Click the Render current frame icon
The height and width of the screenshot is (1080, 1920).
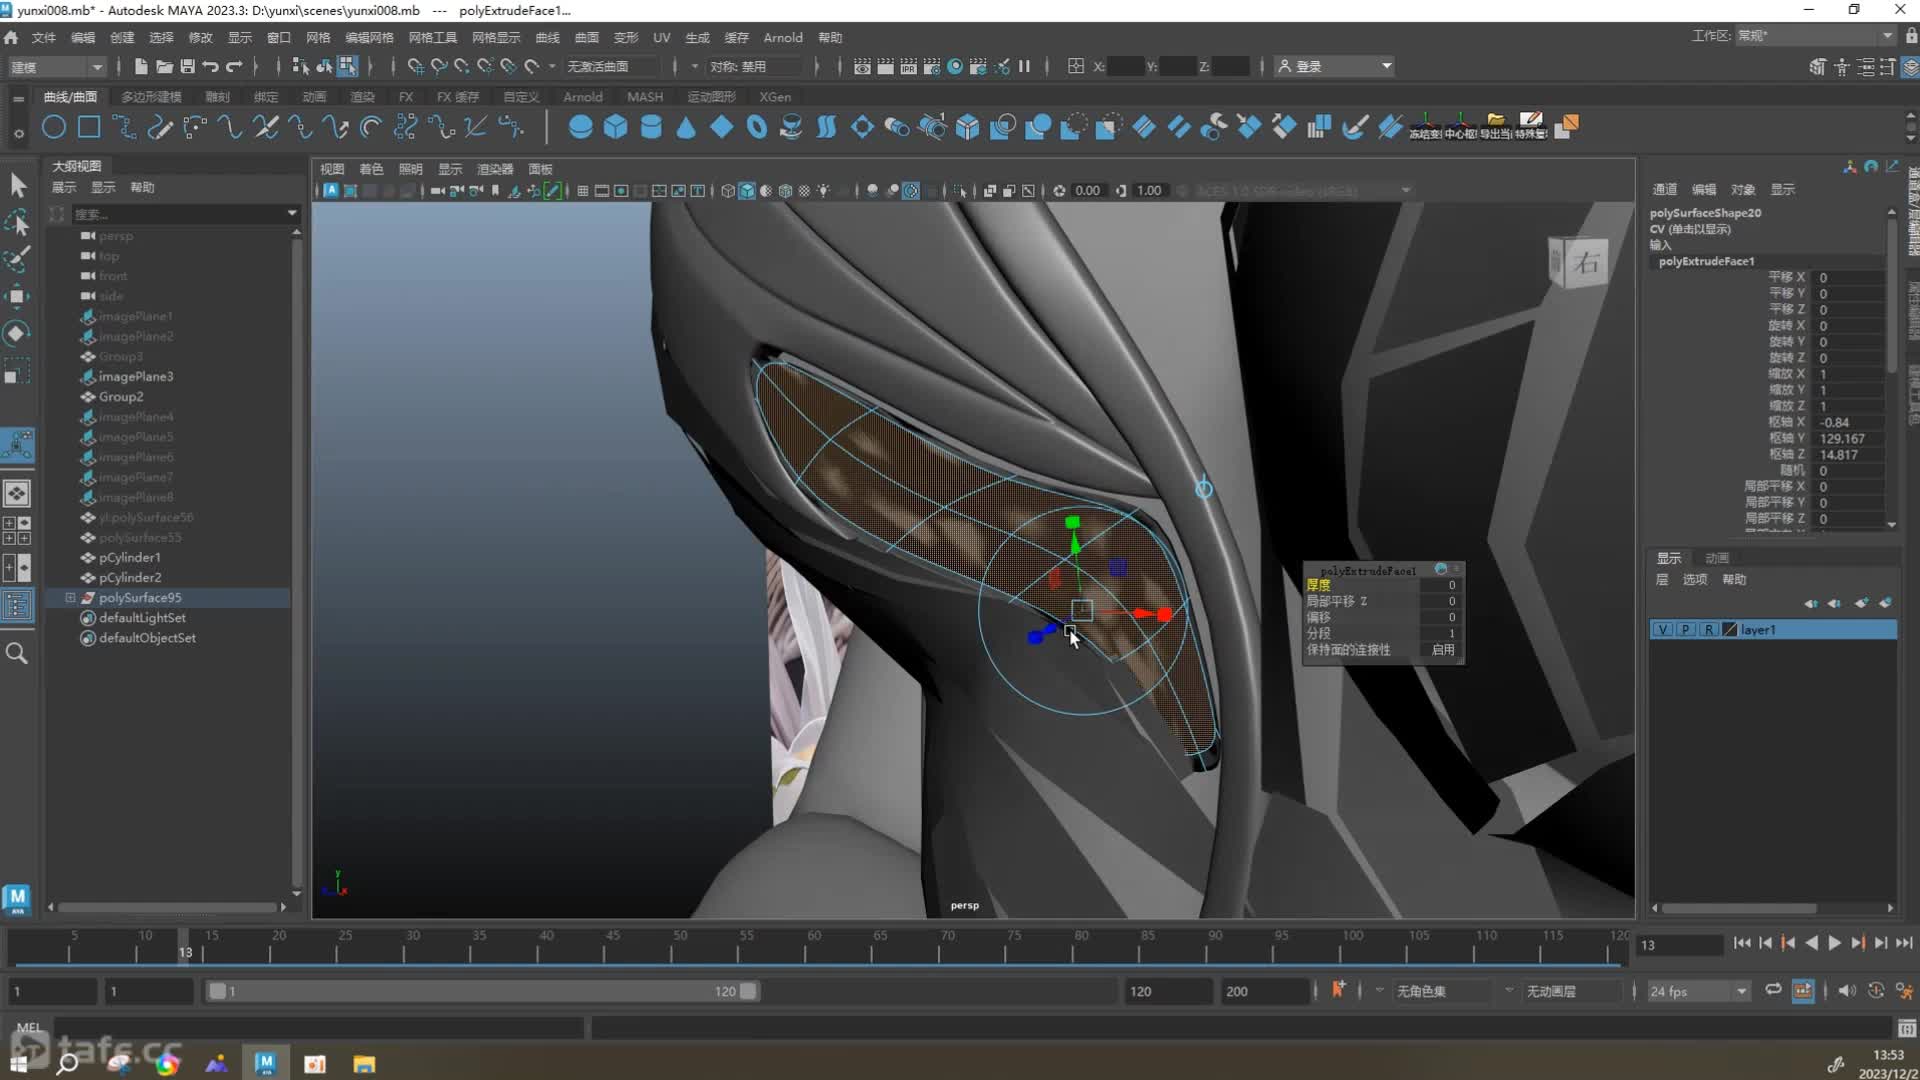pos(885,66)
